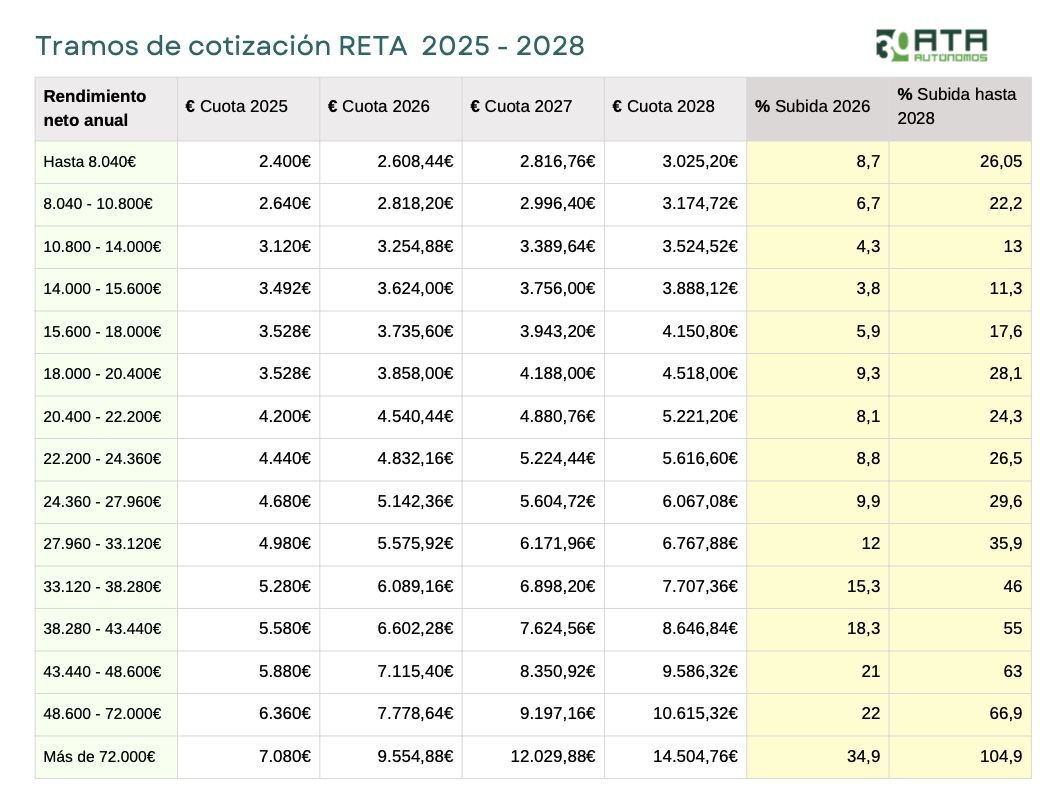Click the '€ Cuota 2025' column header

point(237,106)
